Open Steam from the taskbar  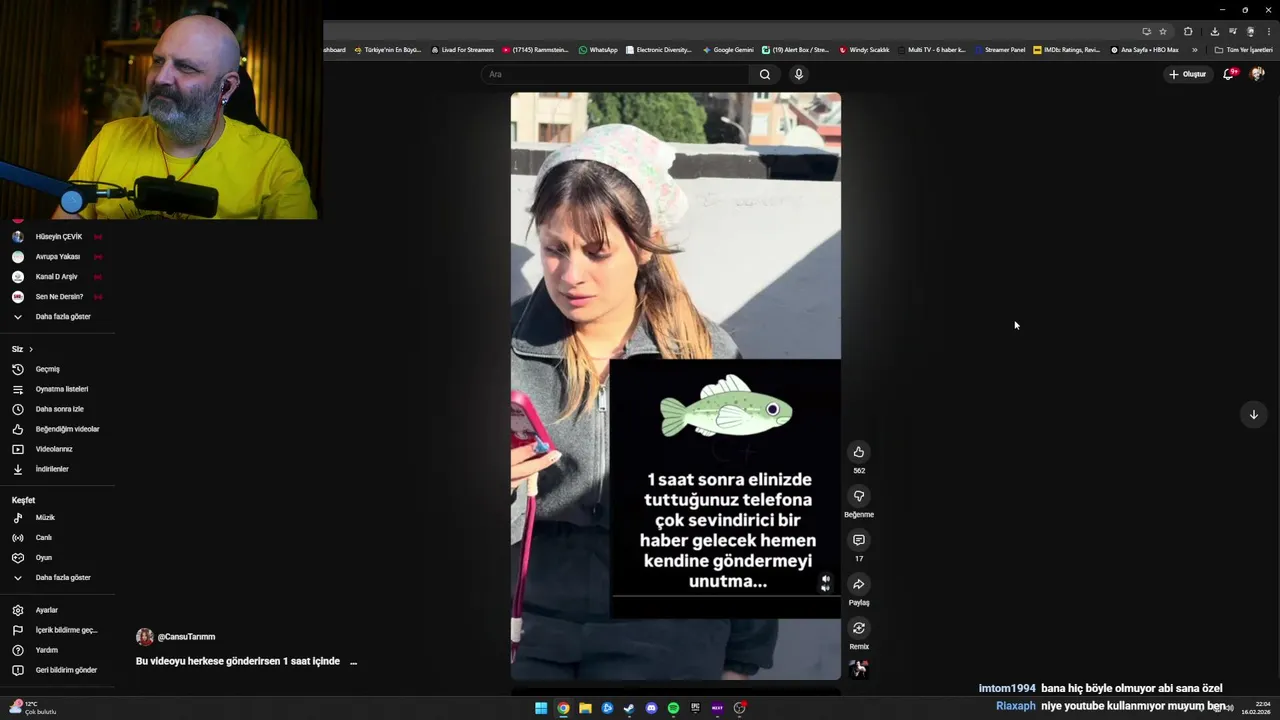629,708
